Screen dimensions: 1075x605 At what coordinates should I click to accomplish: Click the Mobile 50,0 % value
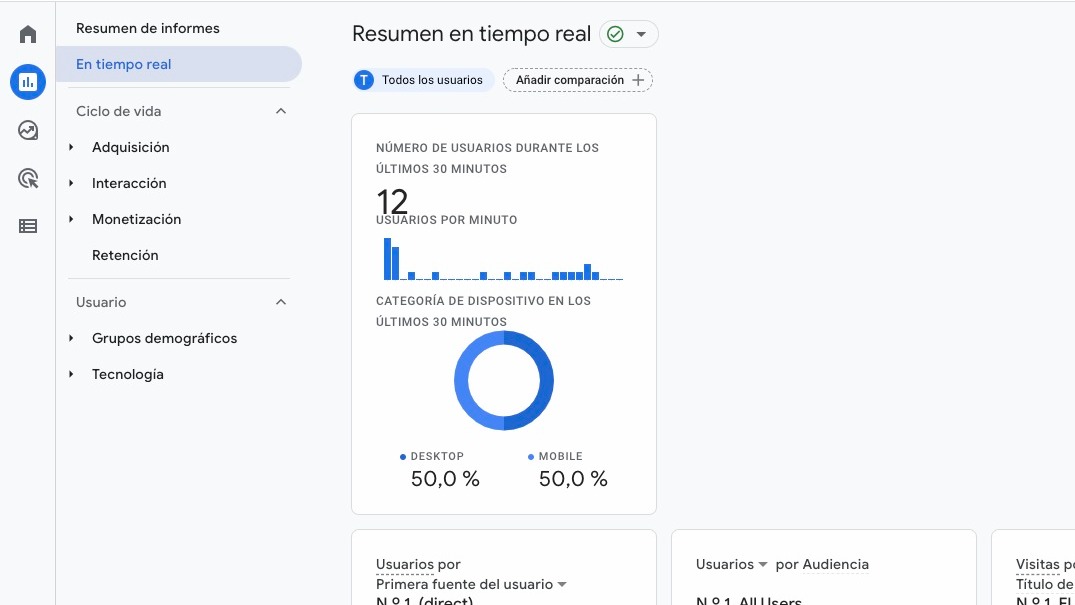tap(573, 479)
